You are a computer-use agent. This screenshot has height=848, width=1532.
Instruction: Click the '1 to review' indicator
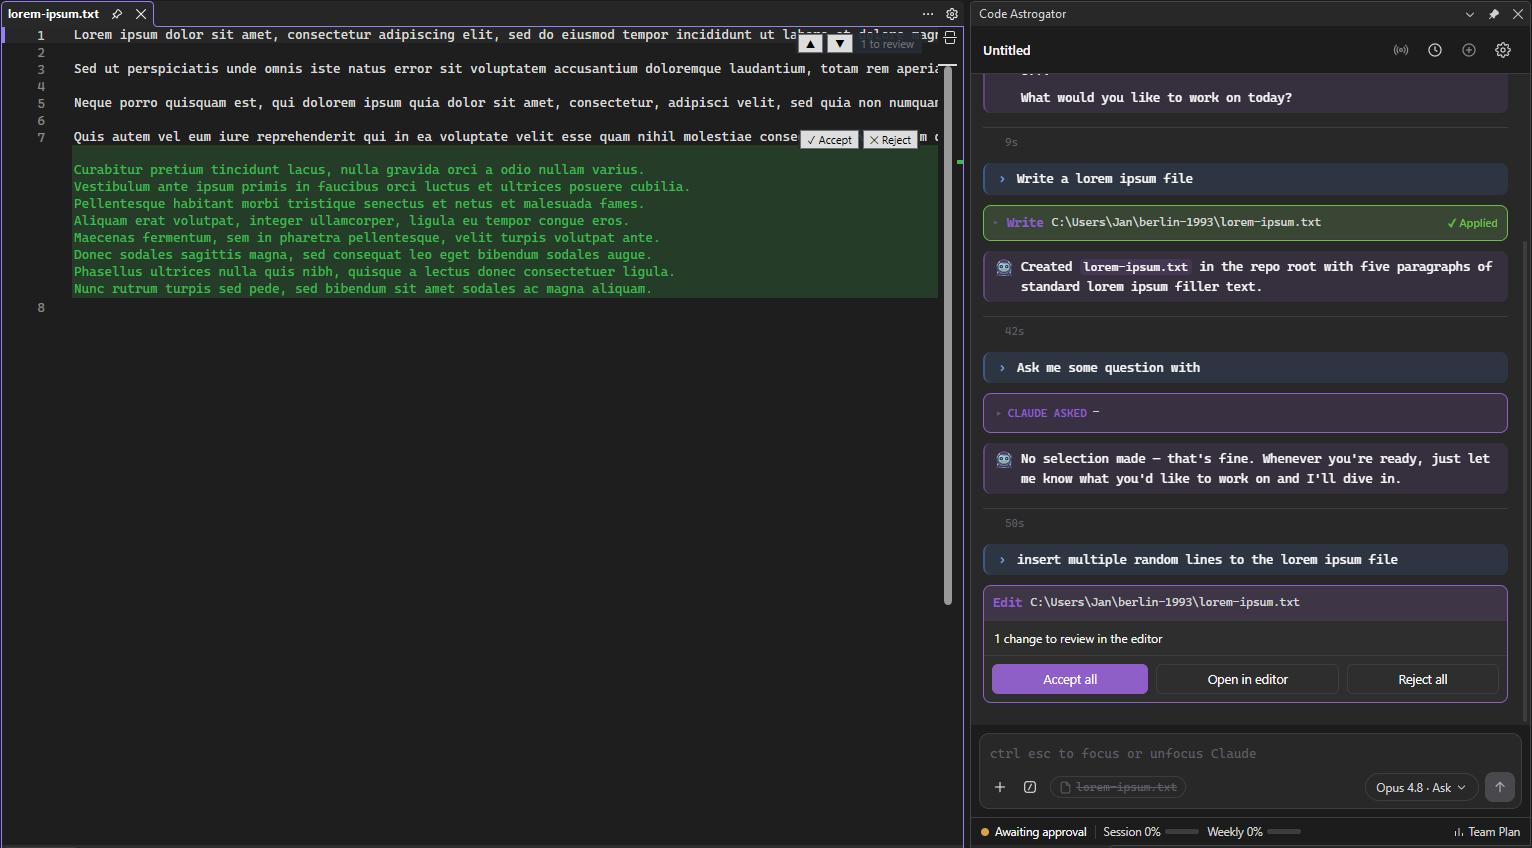[888, 44]
